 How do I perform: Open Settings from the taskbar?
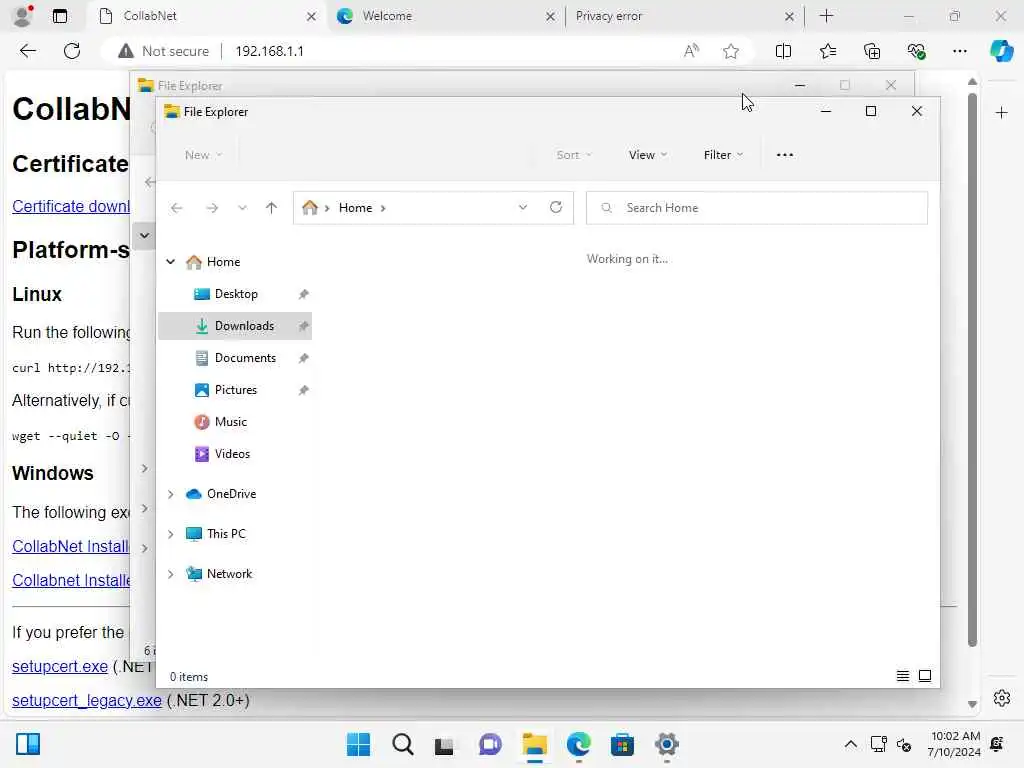pos(667,744)
